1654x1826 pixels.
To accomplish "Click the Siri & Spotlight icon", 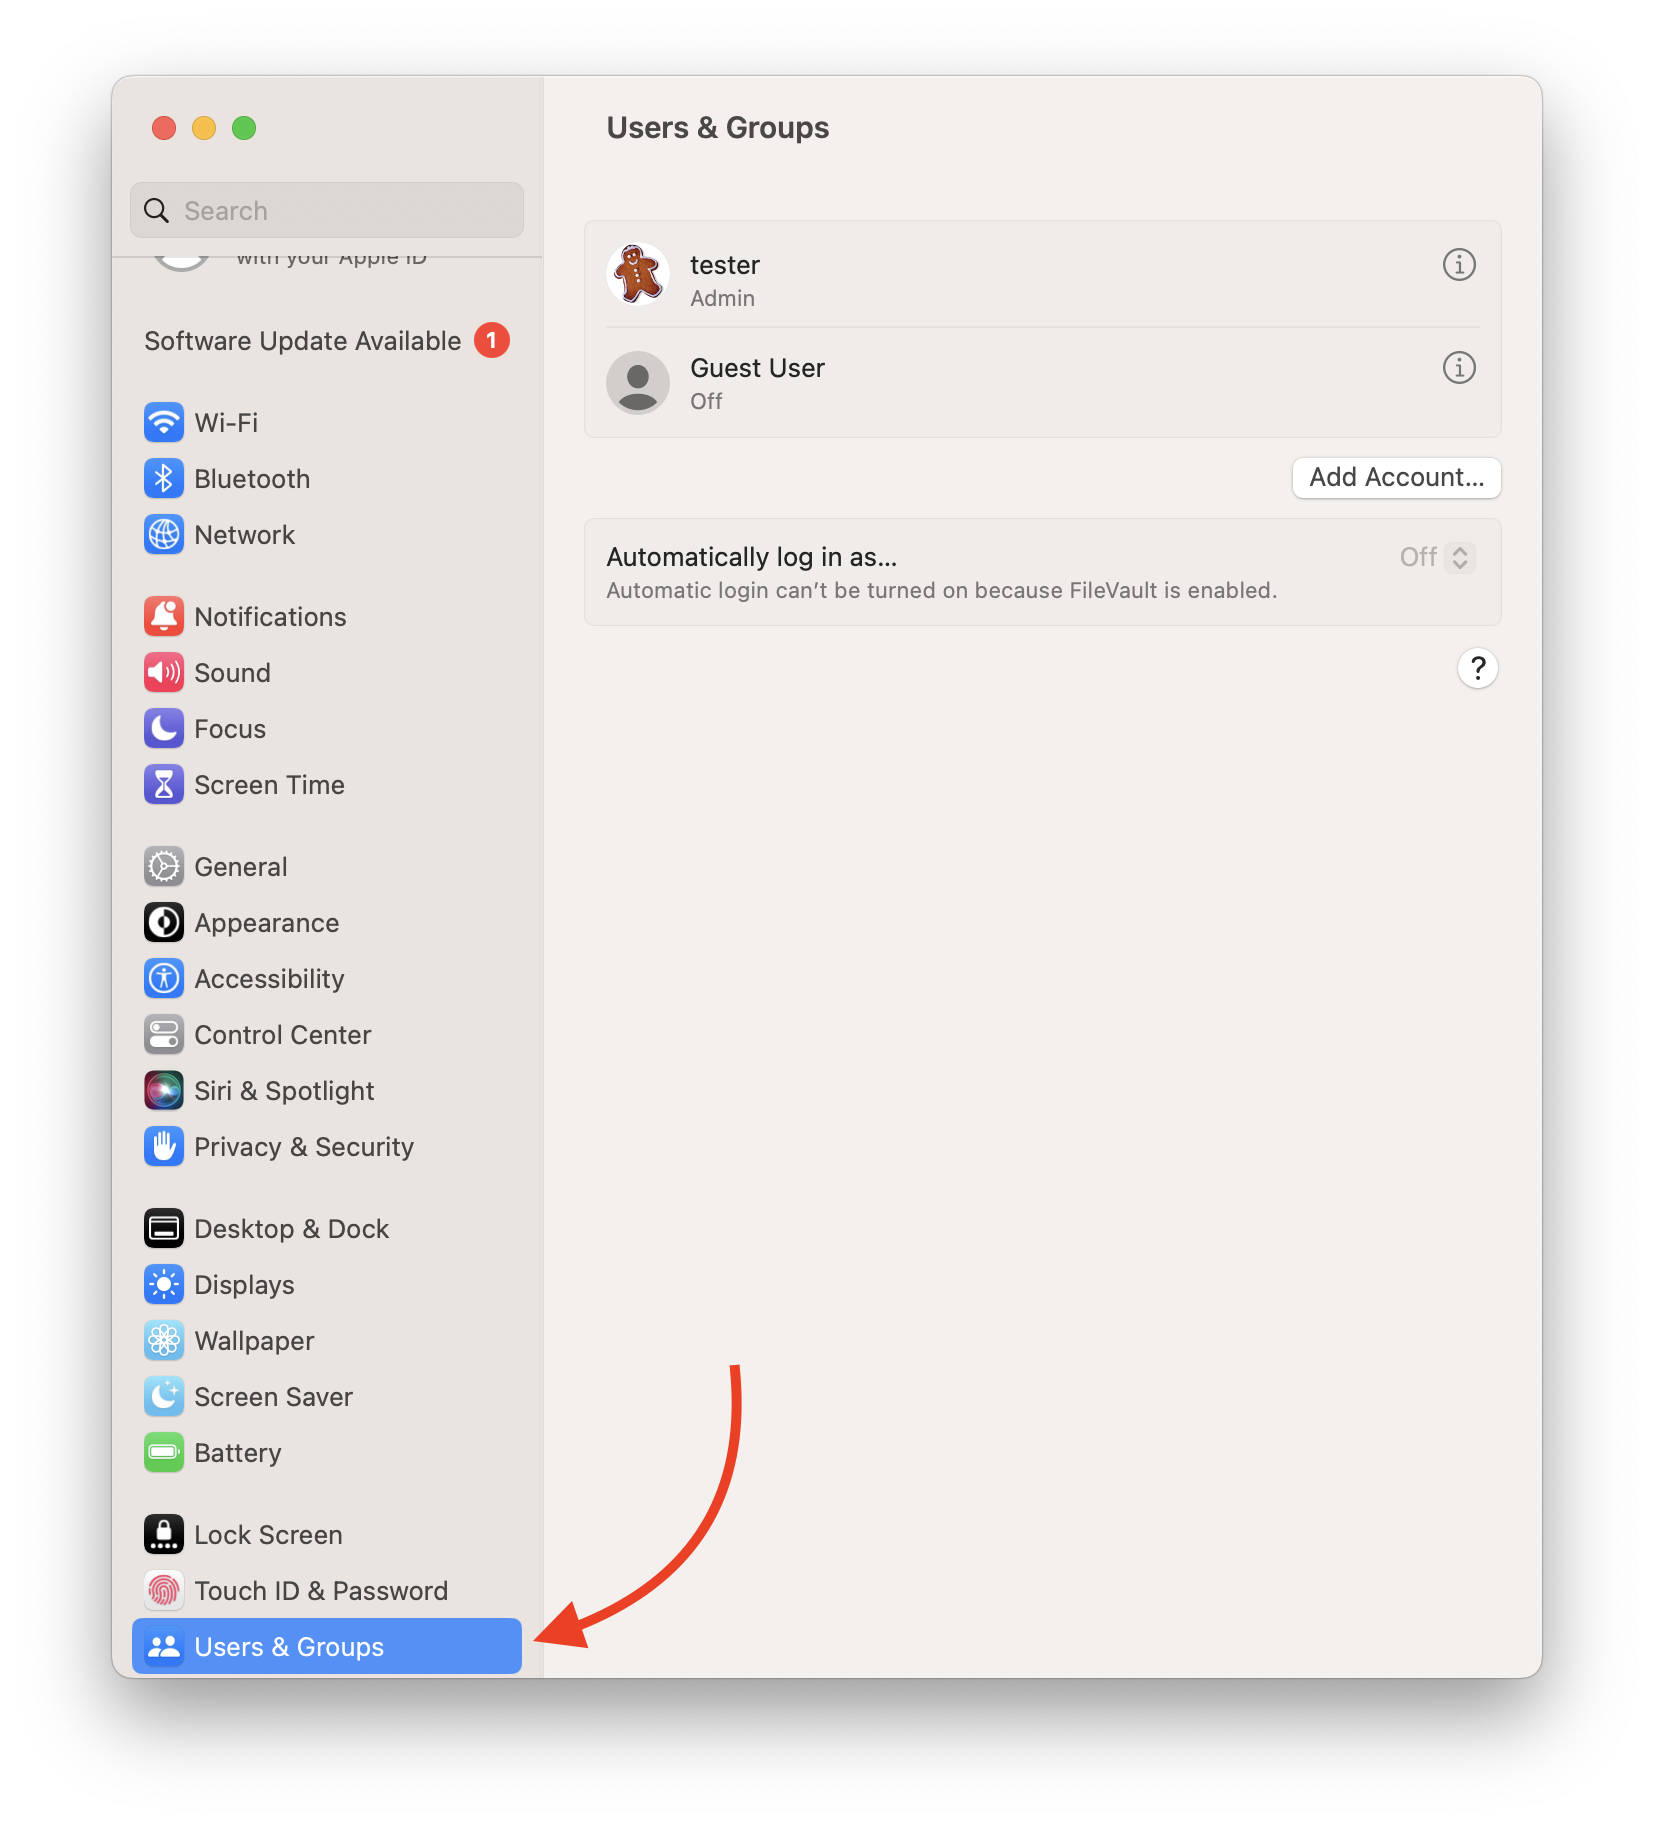I will [x=164, y=1090].
